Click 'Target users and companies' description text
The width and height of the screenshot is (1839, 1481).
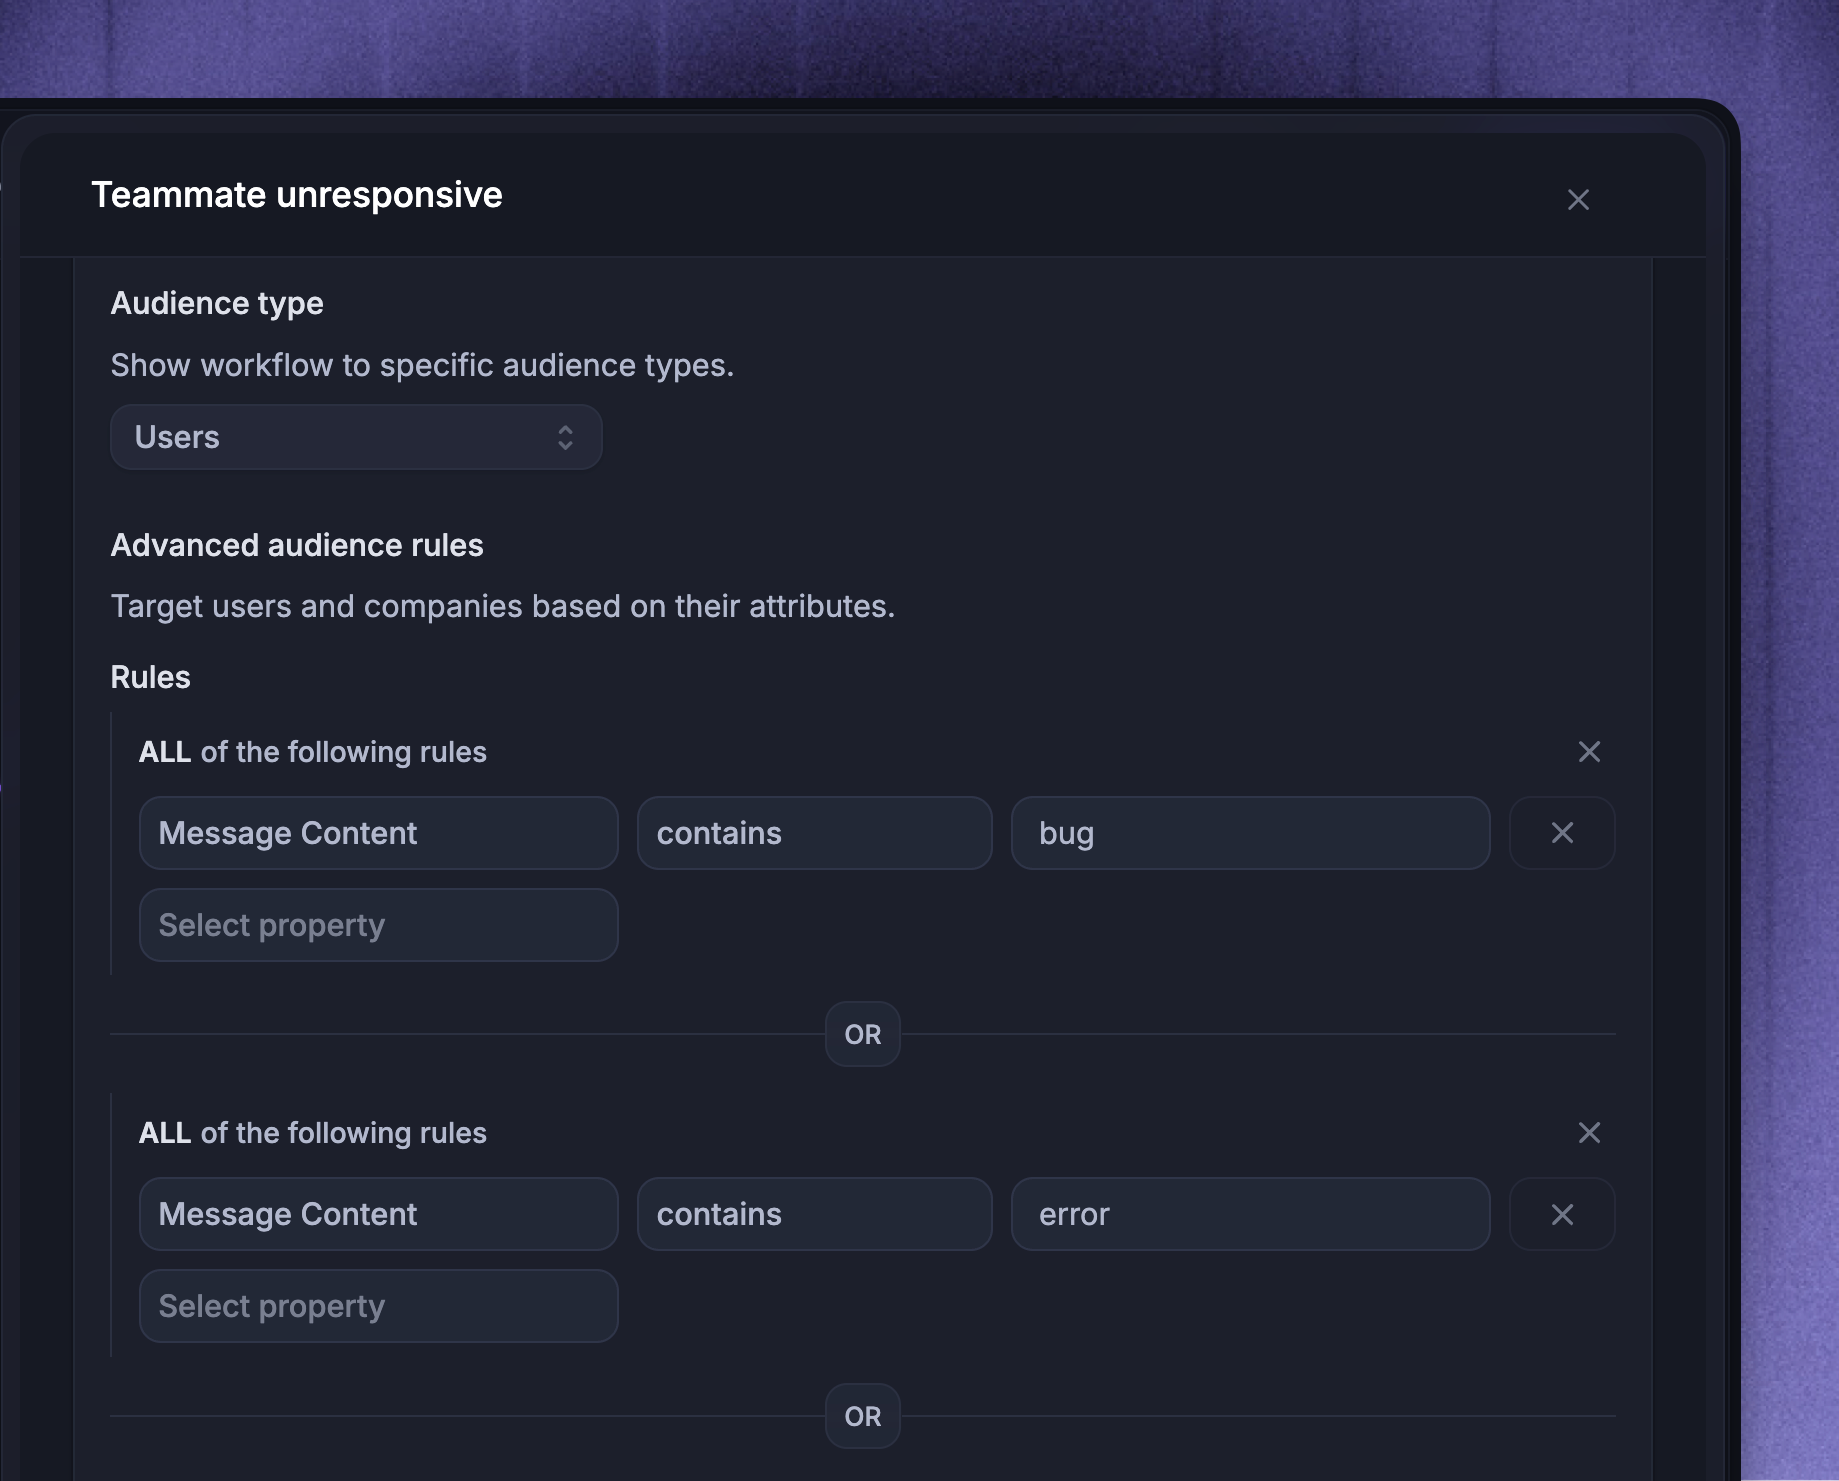503,606
